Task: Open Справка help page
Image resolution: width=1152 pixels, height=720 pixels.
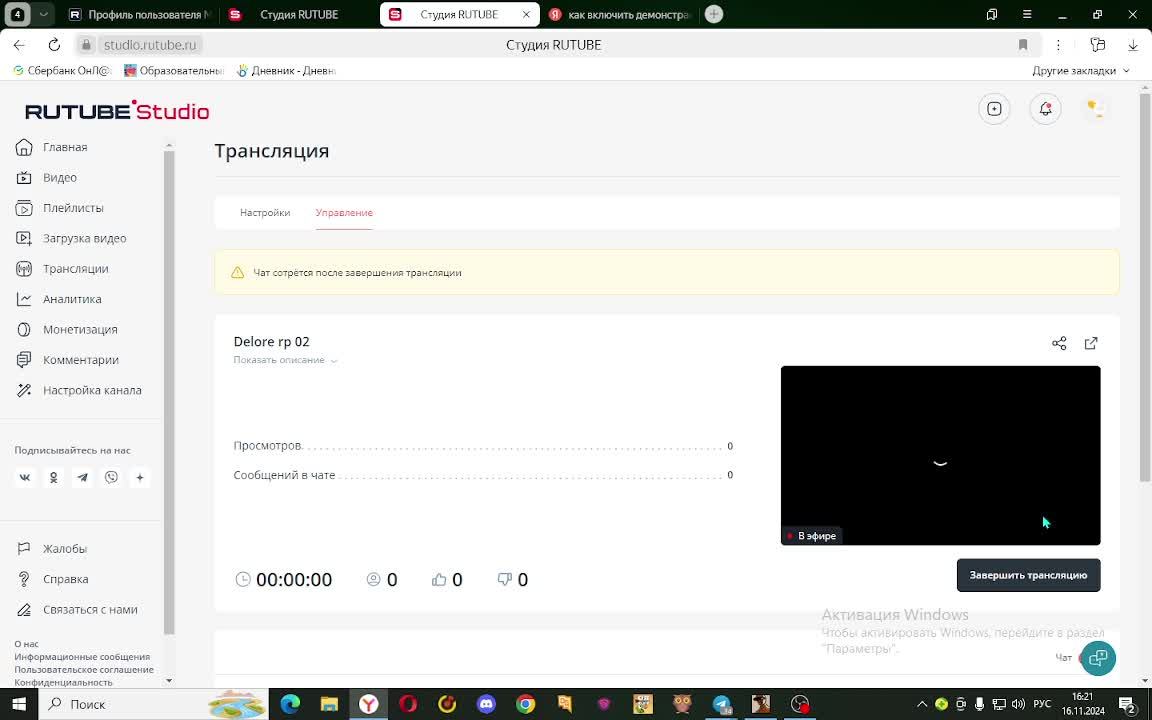Action: point(52,579)
